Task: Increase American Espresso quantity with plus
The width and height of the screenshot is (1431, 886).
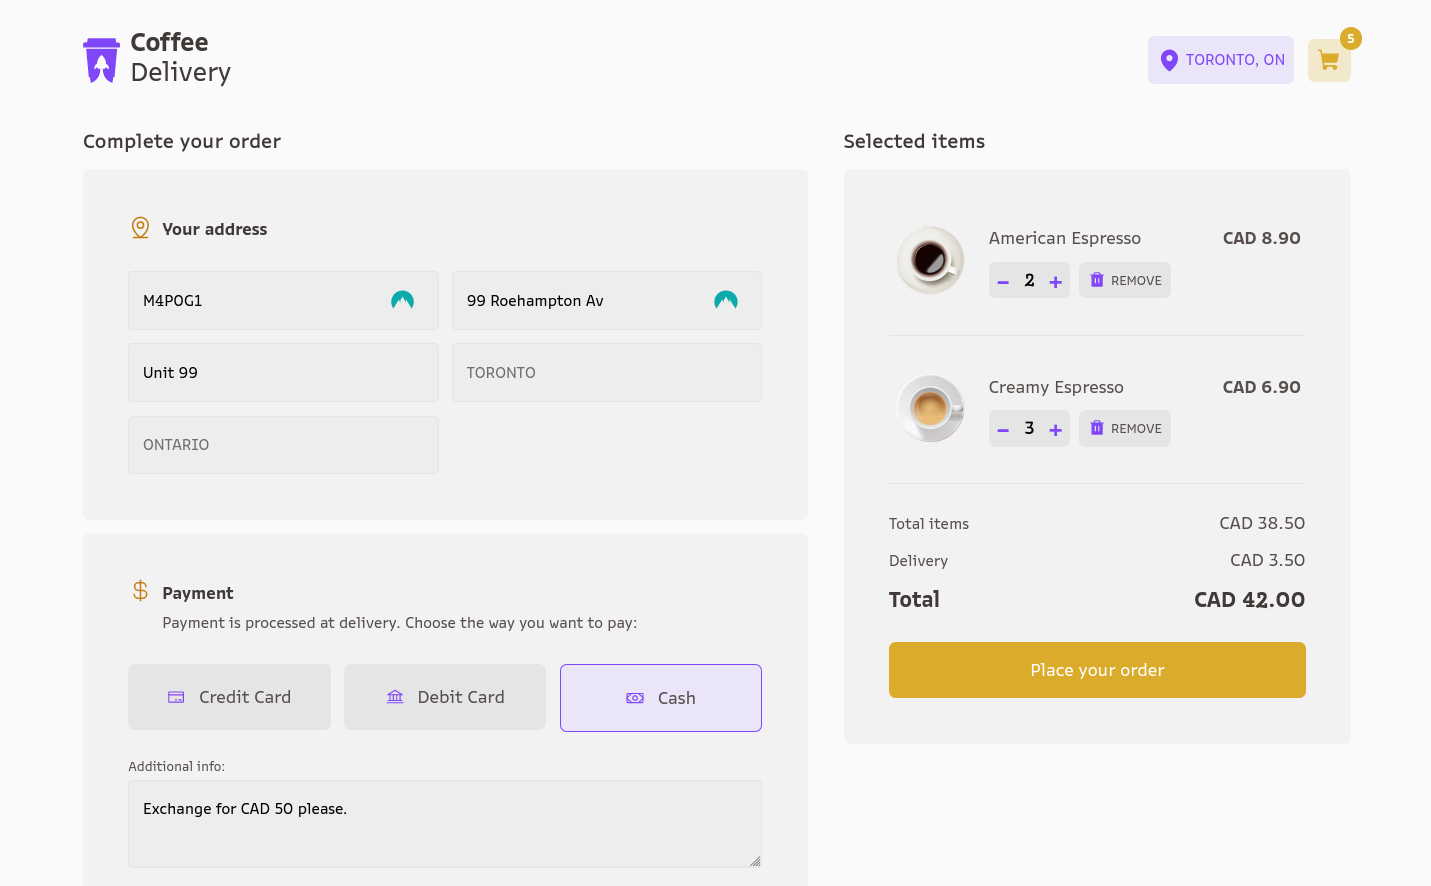Action: tap(1055, 280)
